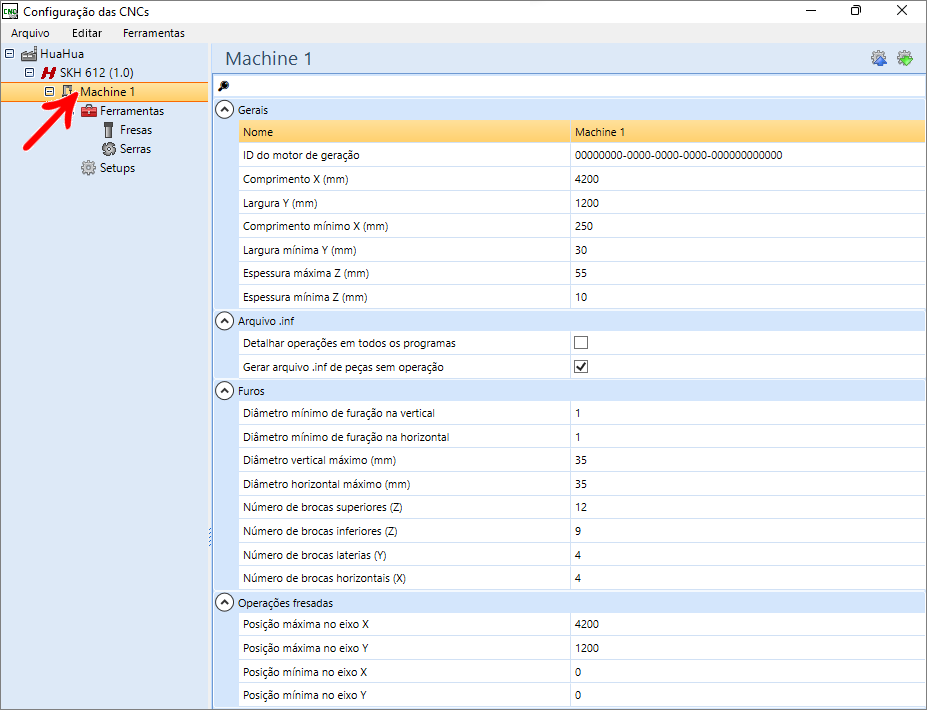Open the Setups gear icon

pyautogui.click(x=88, y=168)
